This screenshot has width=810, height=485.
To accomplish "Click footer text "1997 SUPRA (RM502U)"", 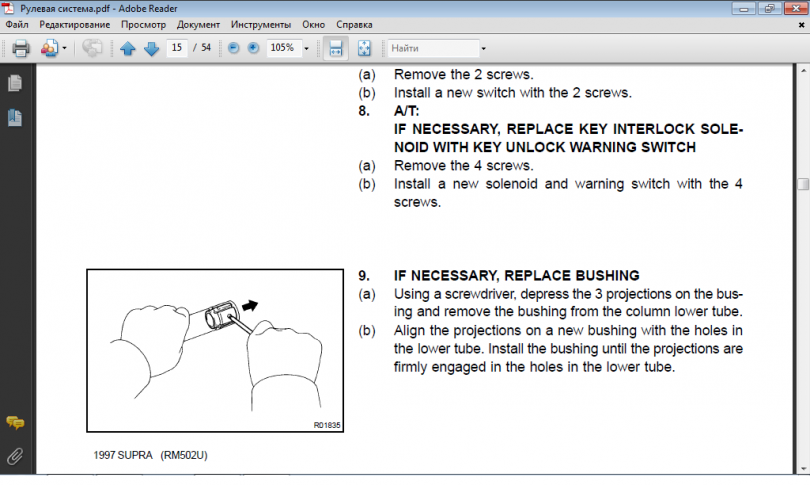I will [x=150, y=455].
